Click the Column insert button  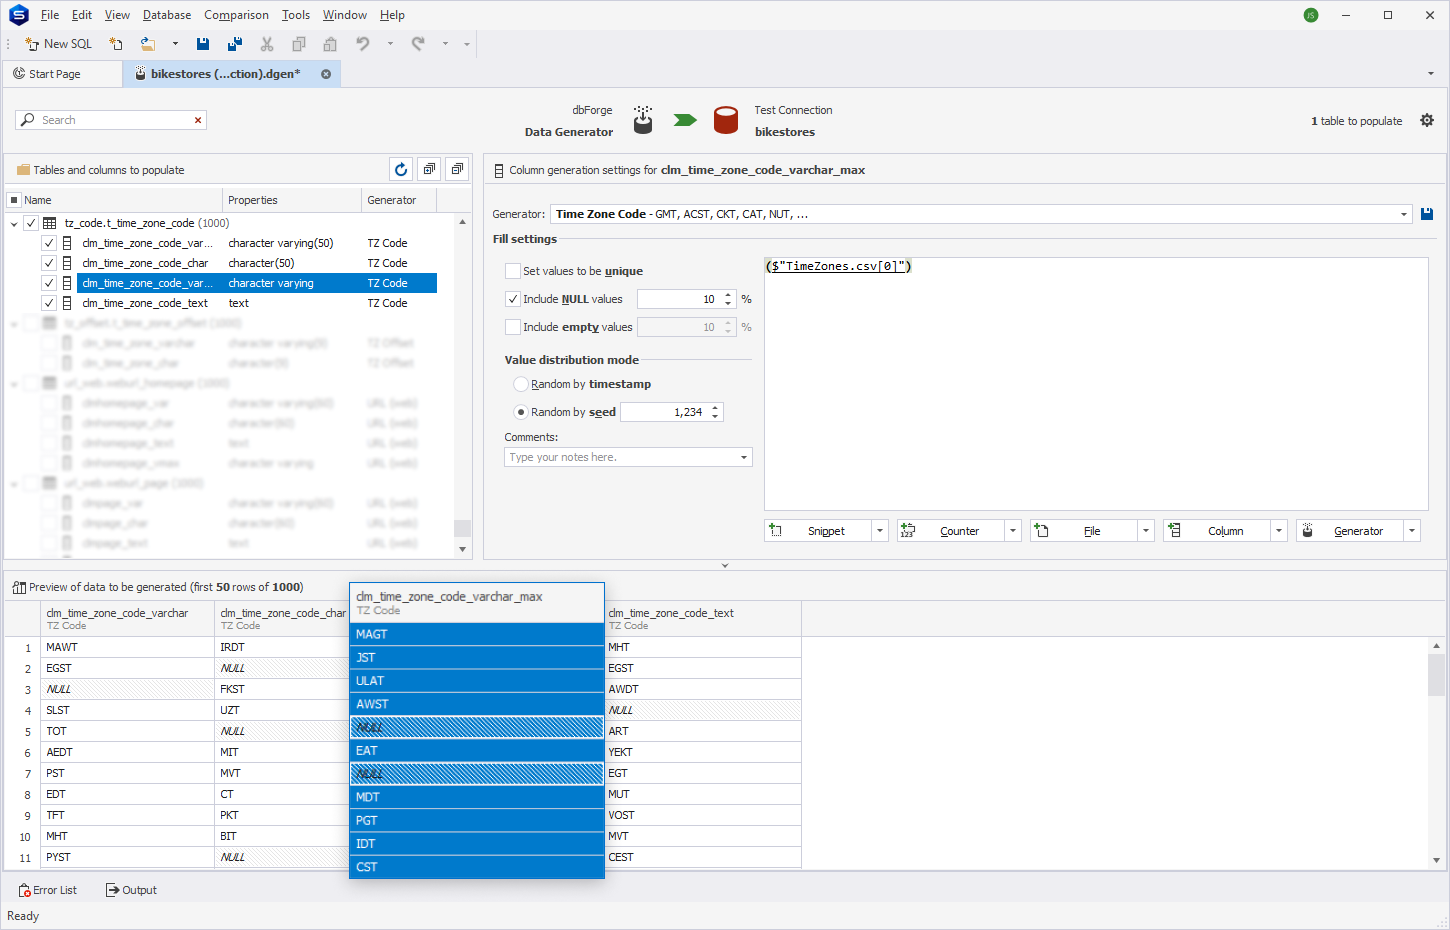click(x=1218, y=531)
